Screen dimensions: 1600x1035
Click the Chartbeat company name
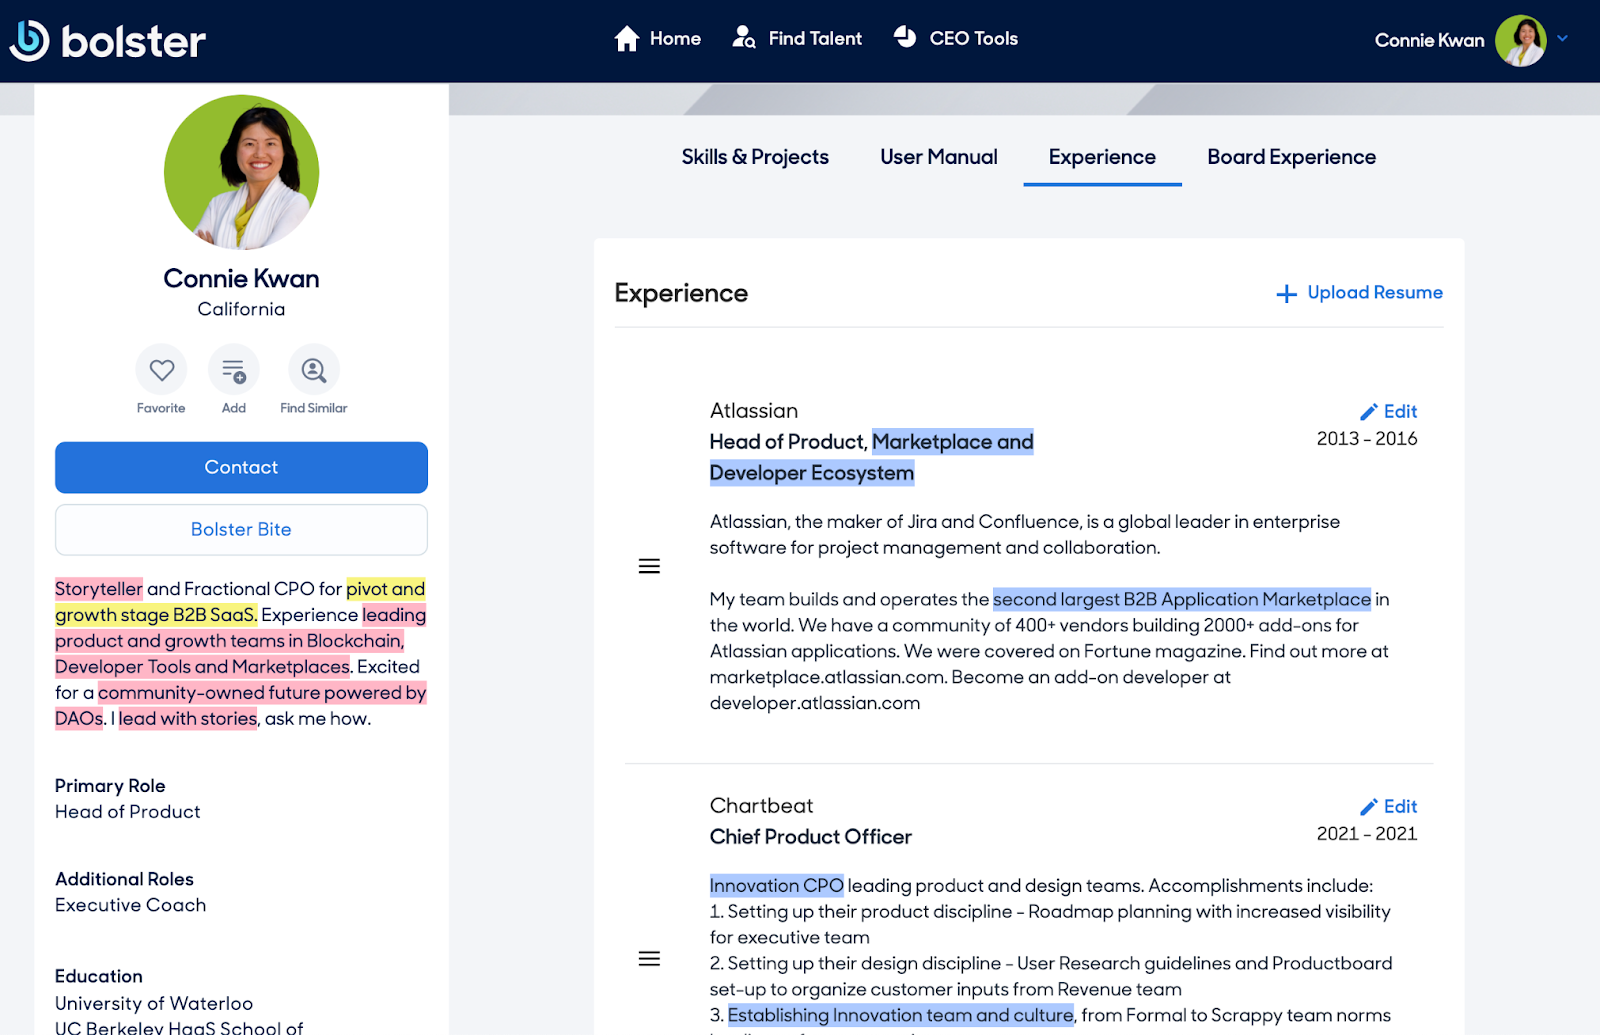pyautogui.click(x=761, y=806)
